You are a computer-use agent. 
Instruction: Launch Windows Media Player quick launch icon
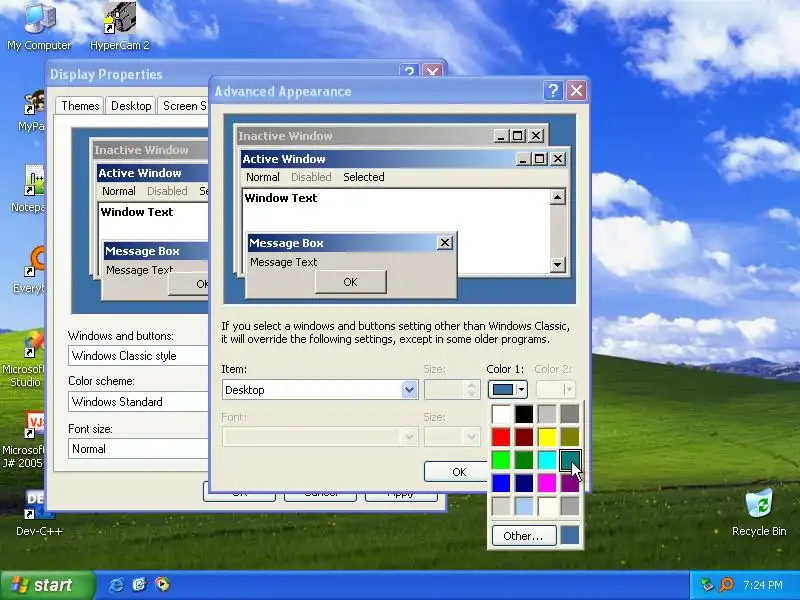162,584
